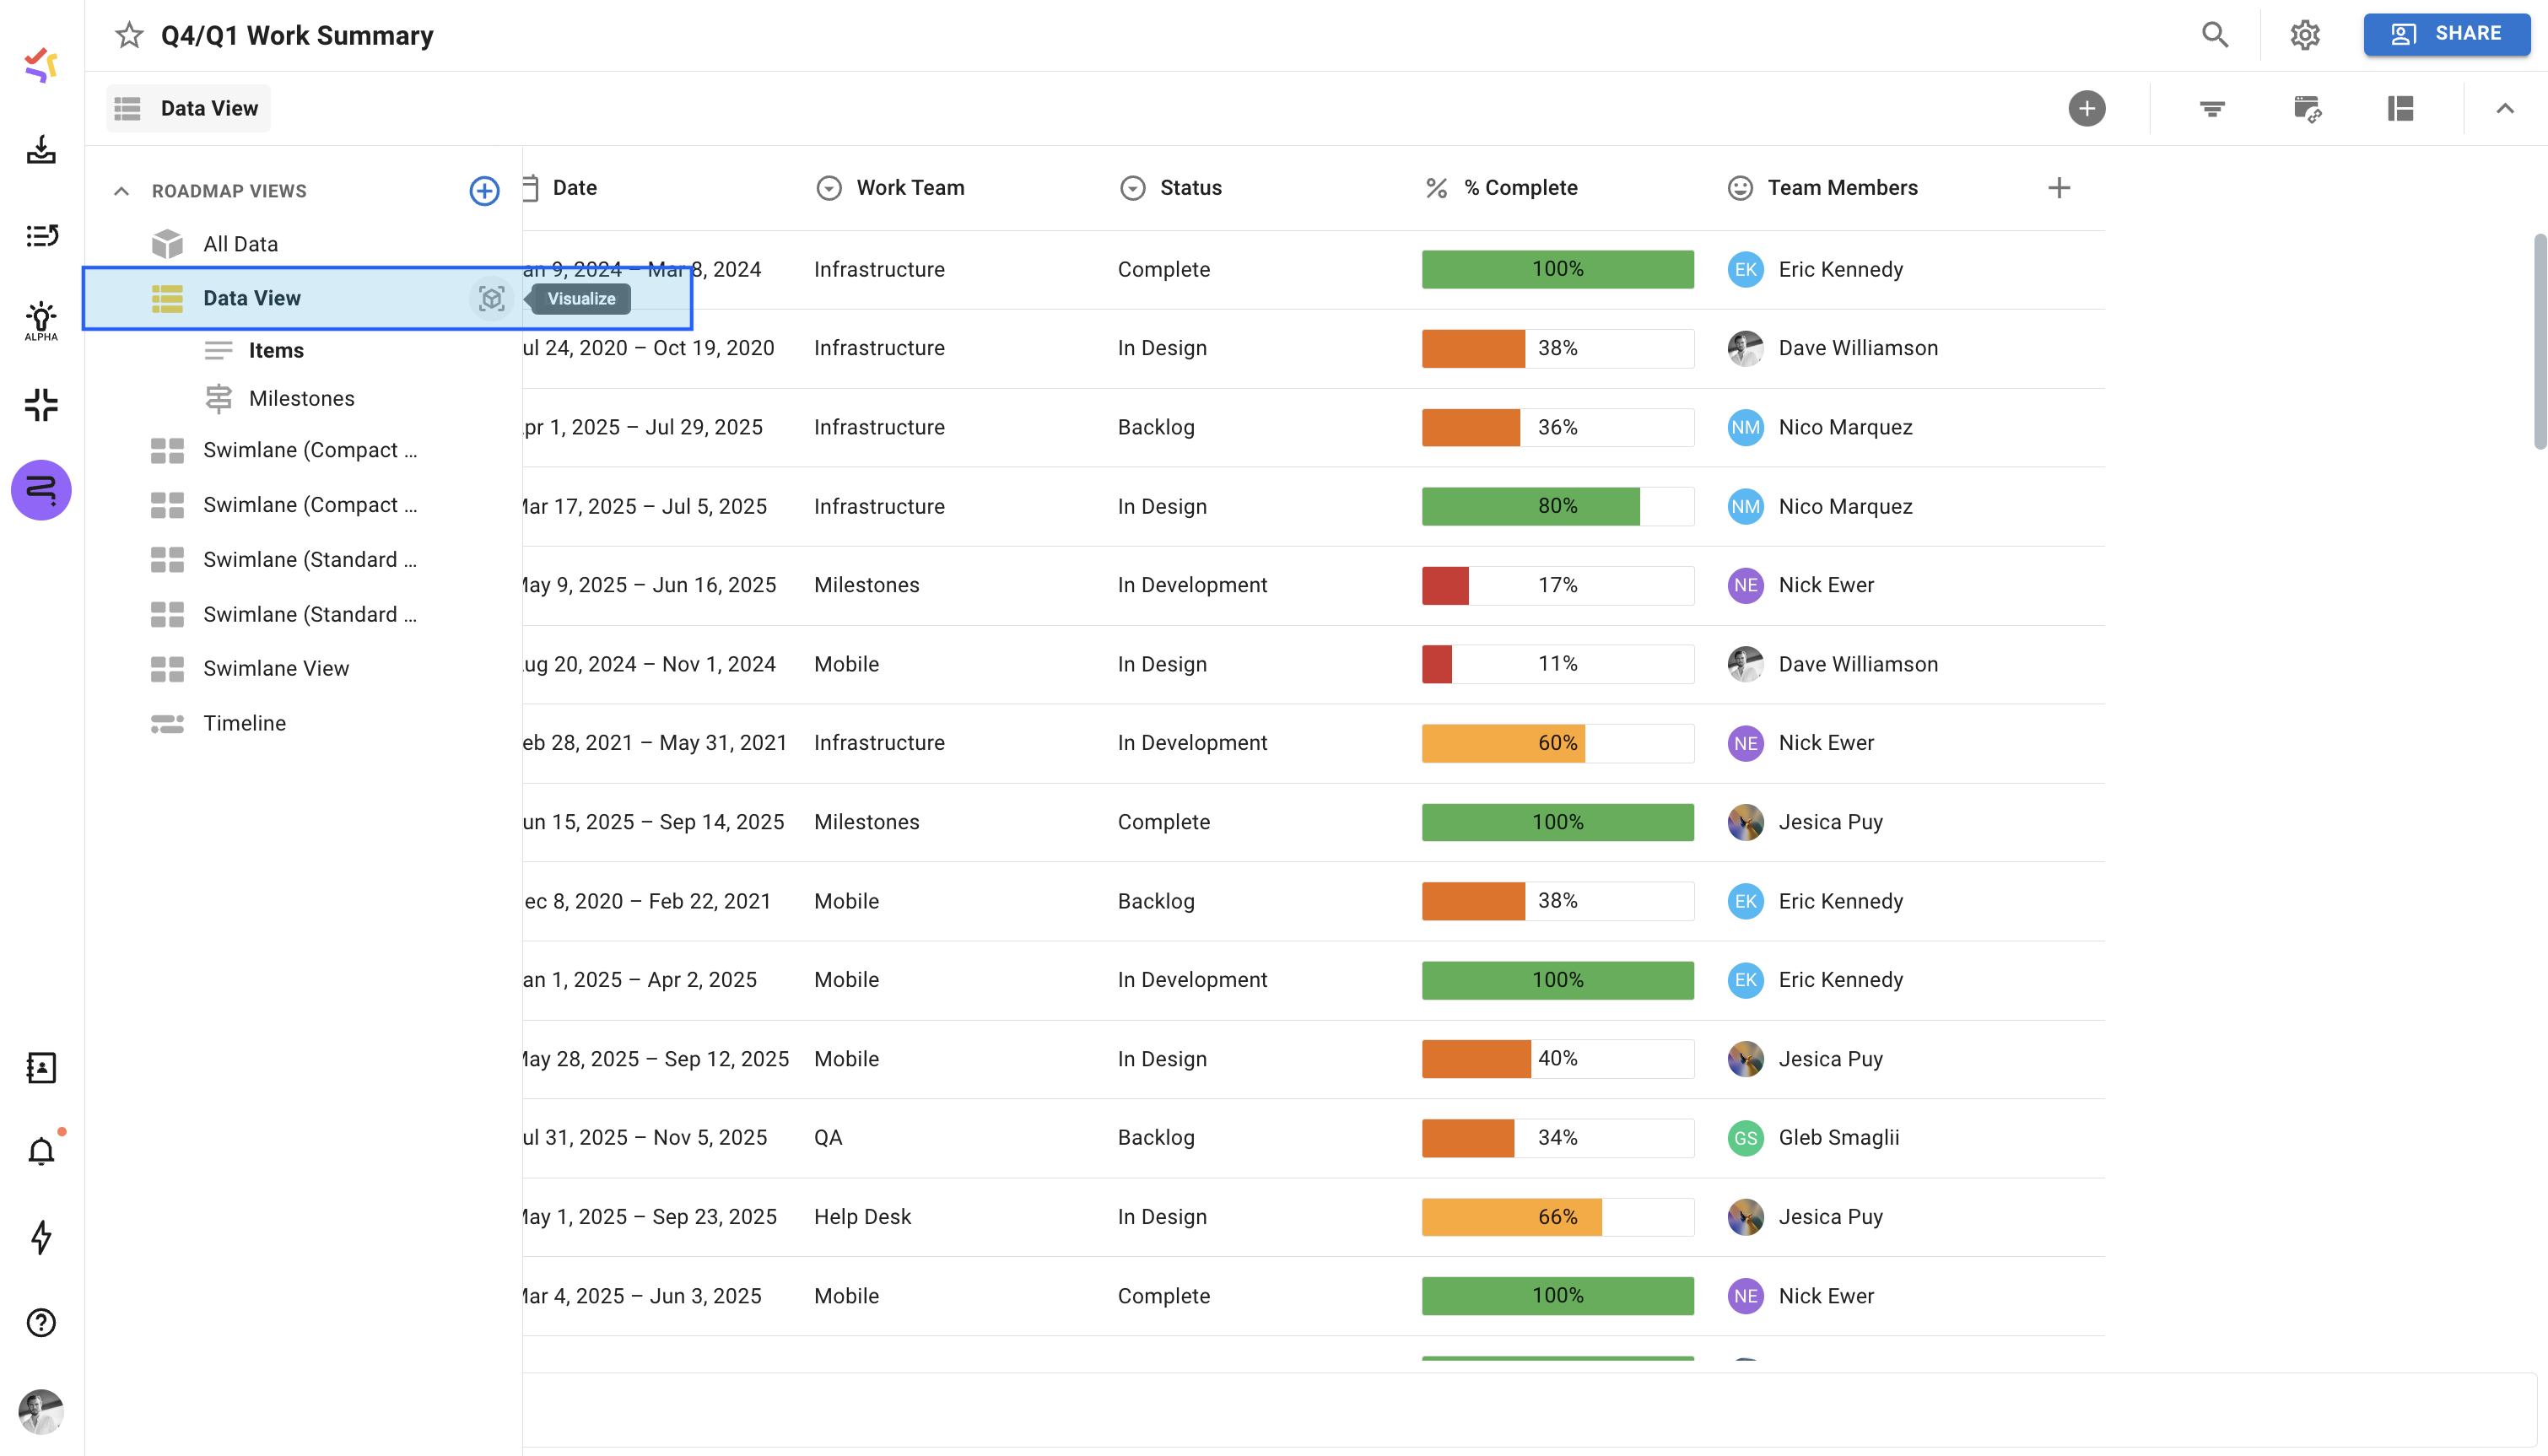
Task: Click the Data View tab button
Action: [x=188, y=108]
